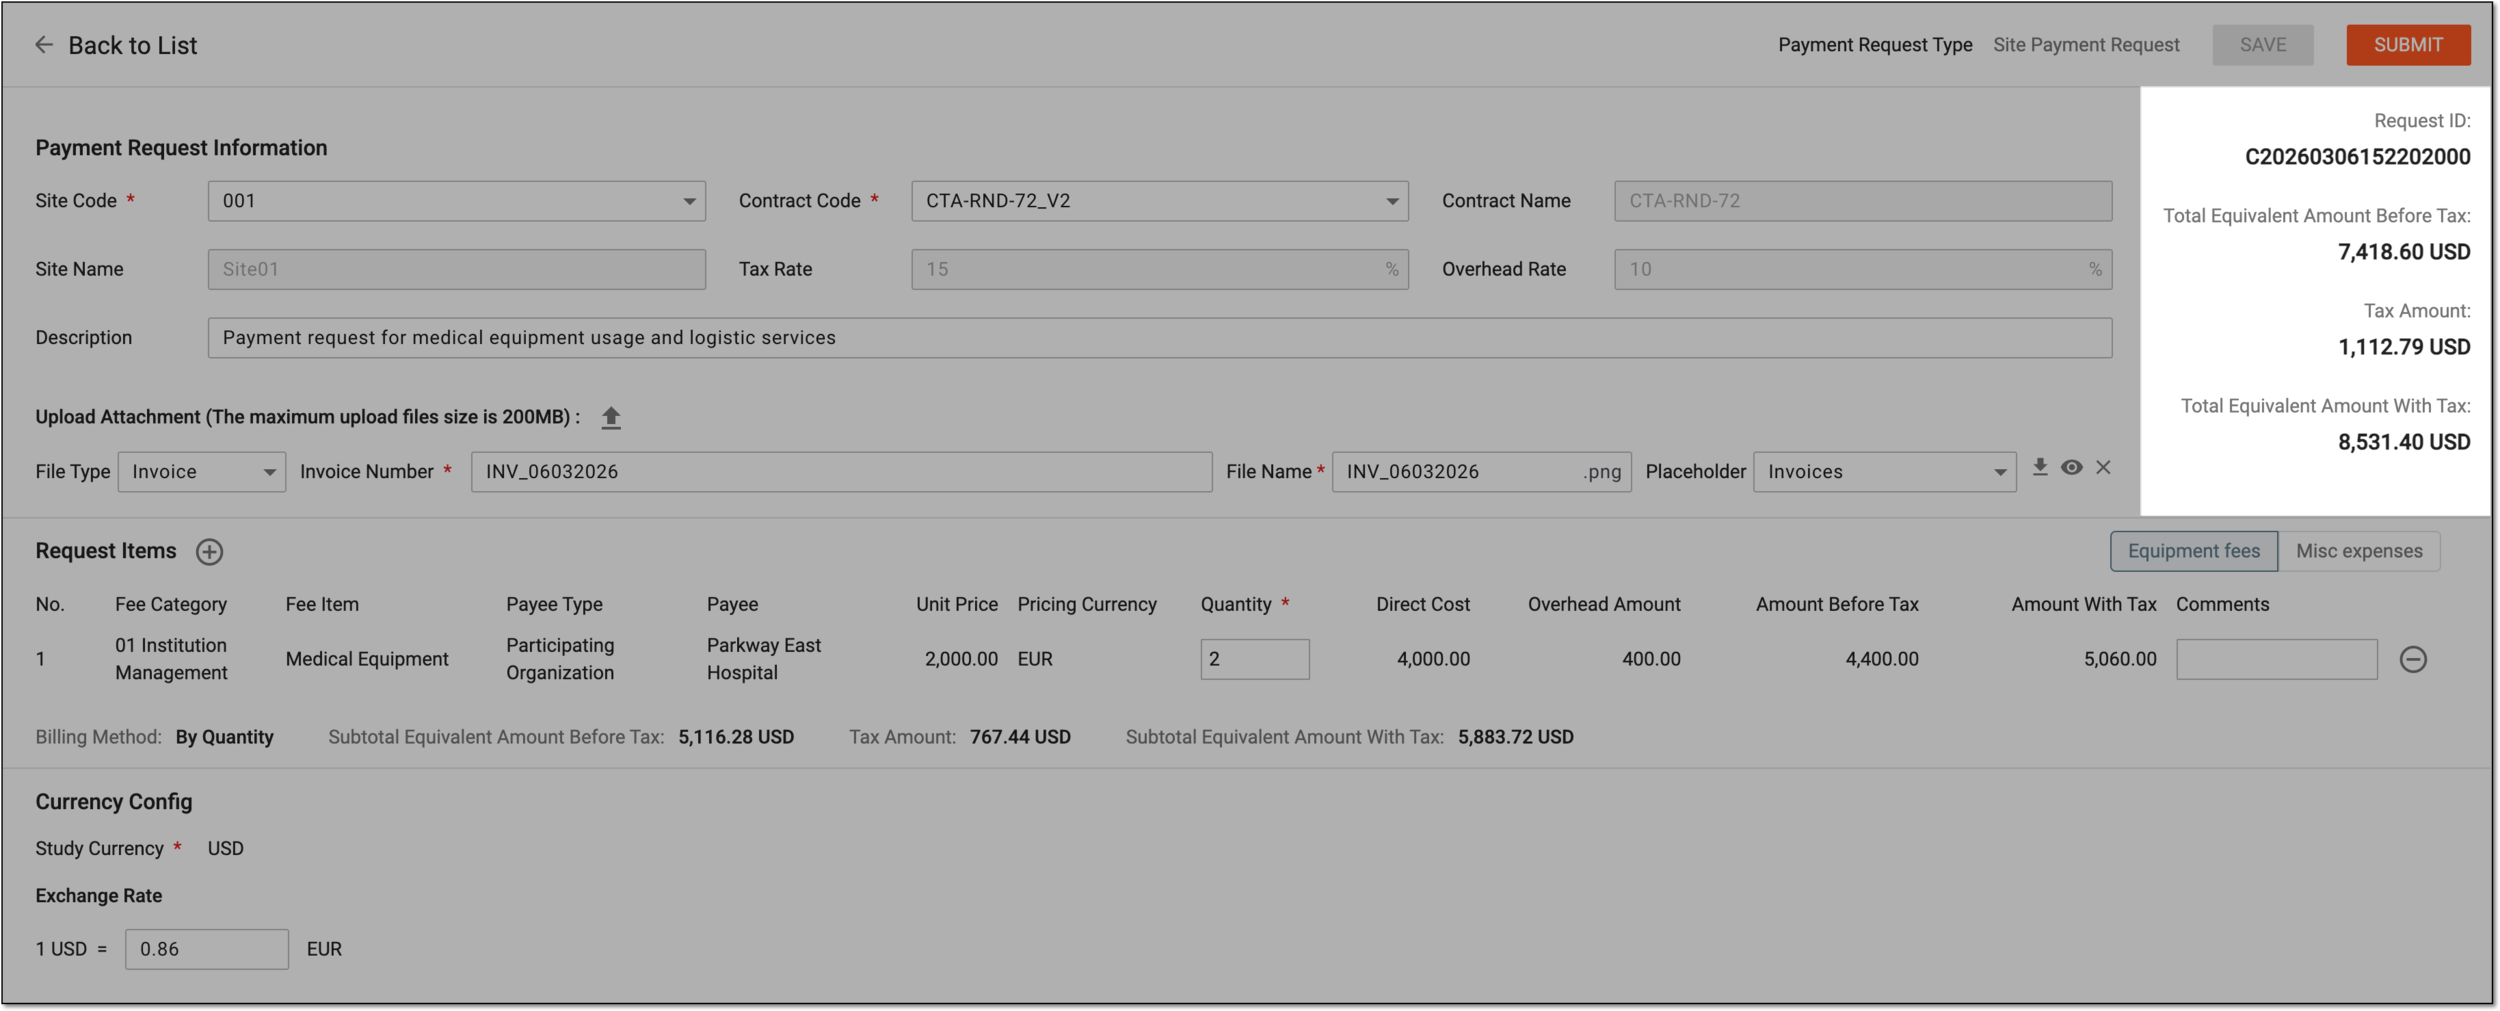
Task: Click the Participating Organization payee type cell
Action: click(560, 659)
